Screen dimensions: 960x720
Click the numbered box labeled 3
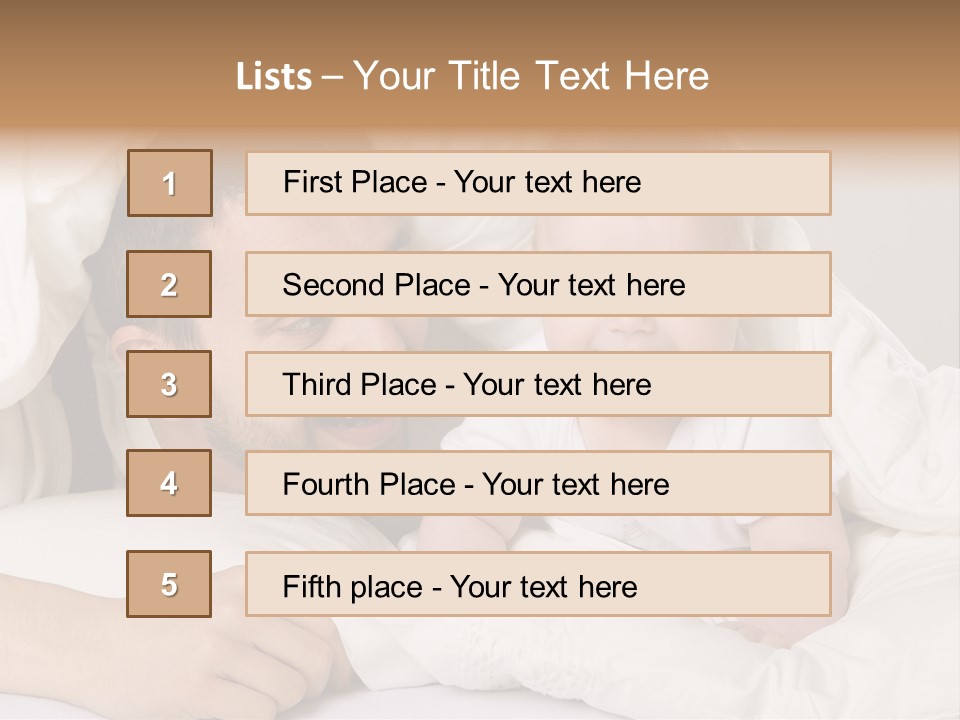[x=169, y=384]
